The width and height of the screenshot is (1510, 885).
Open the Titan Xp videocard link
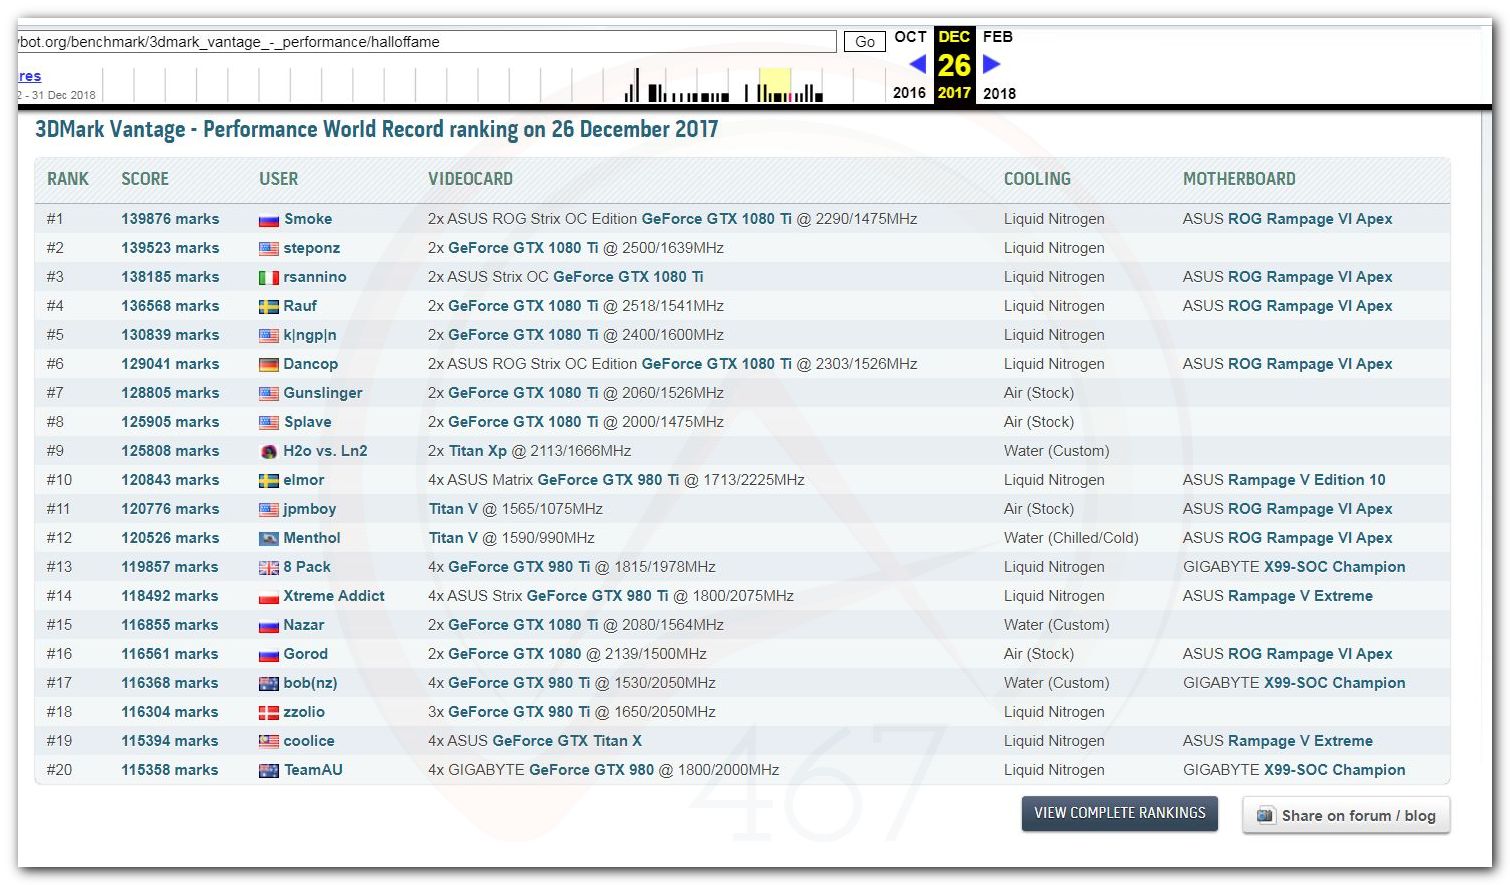coord(478,451)
